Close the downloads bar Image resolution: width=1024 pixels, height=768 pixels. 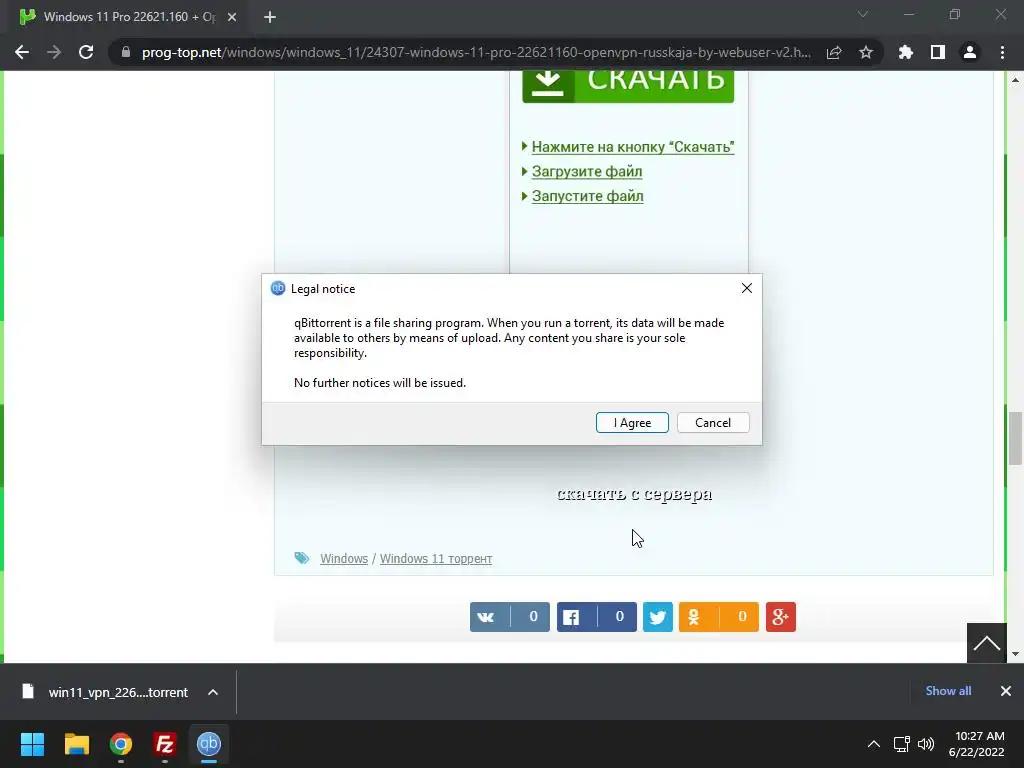[1005, 690]
